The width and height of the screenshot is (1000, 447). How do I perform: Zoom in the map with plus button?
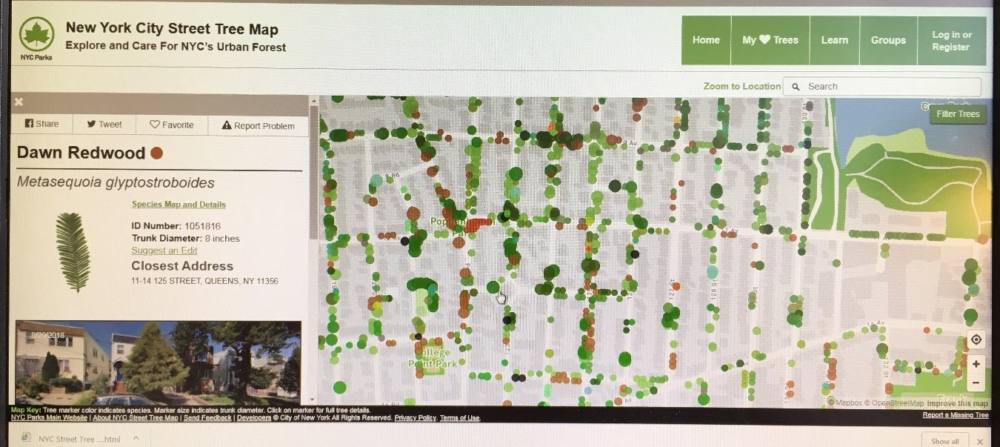976,364
